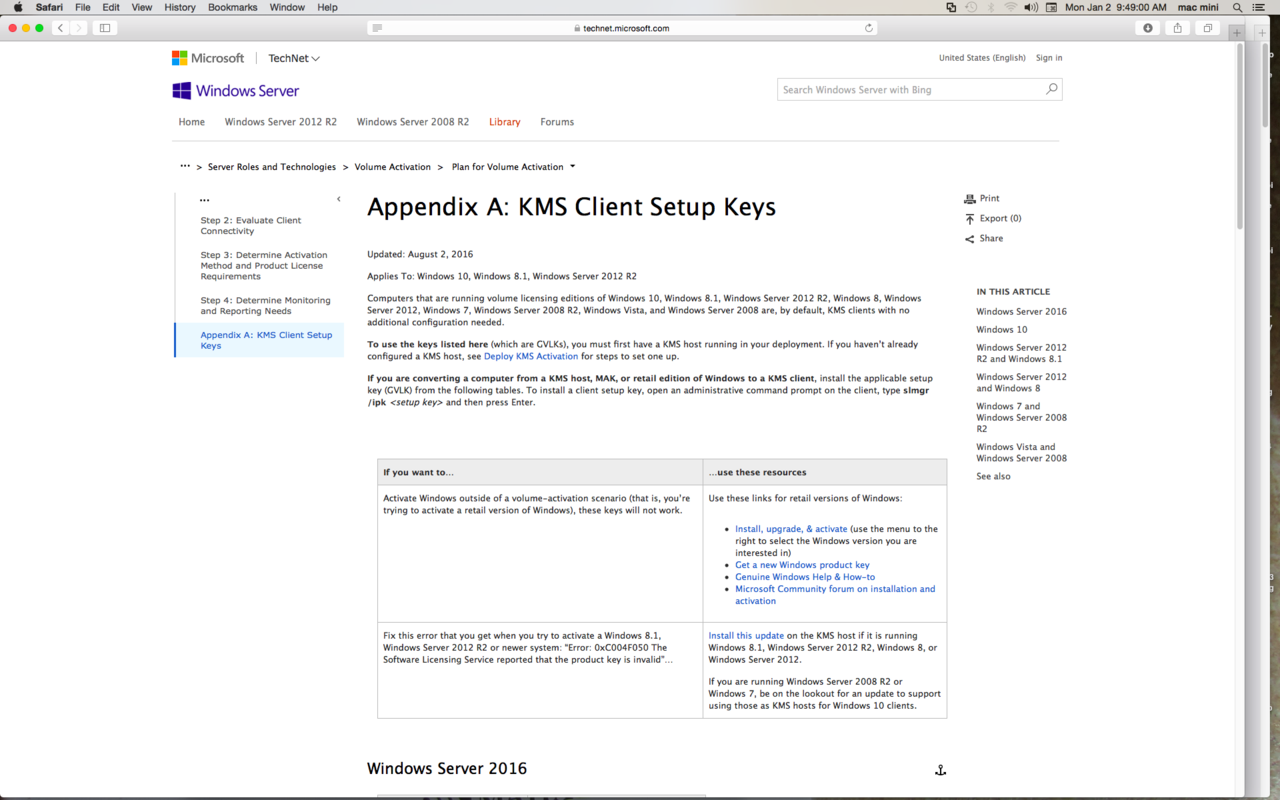
Task: Open the Safari downloads icon
Action: (x=1148, y=28)
